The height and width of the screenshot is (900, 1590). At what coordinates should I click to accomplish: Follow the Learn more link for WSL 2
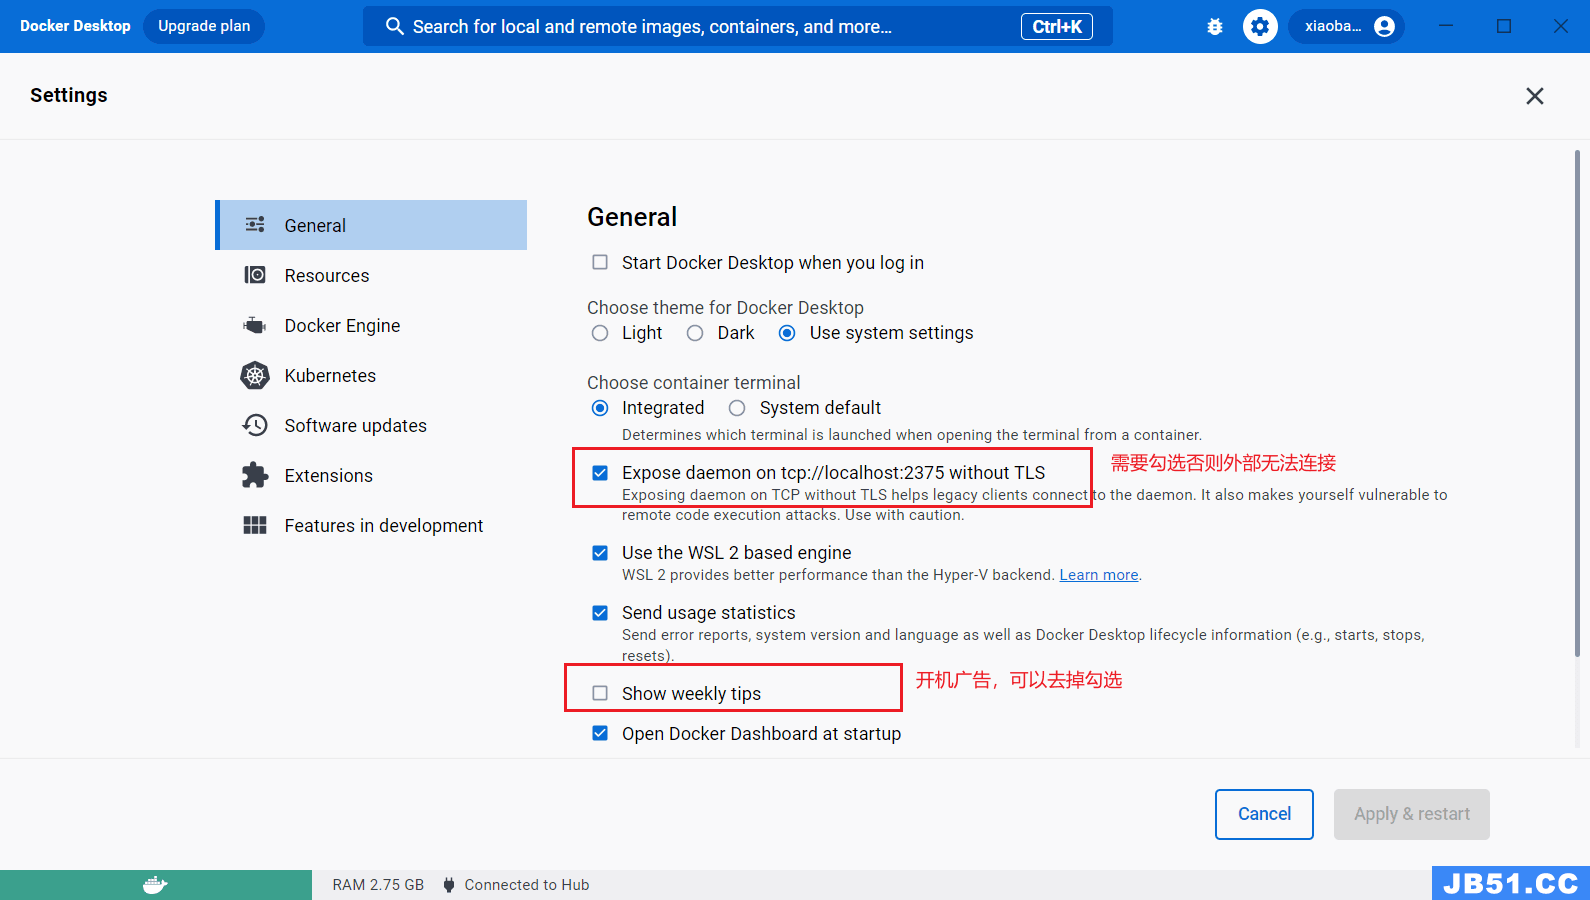tap(1099, 575)
